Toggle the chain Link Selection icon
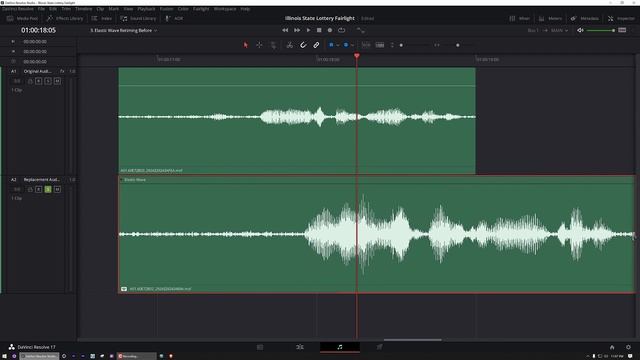 (316, 45)
